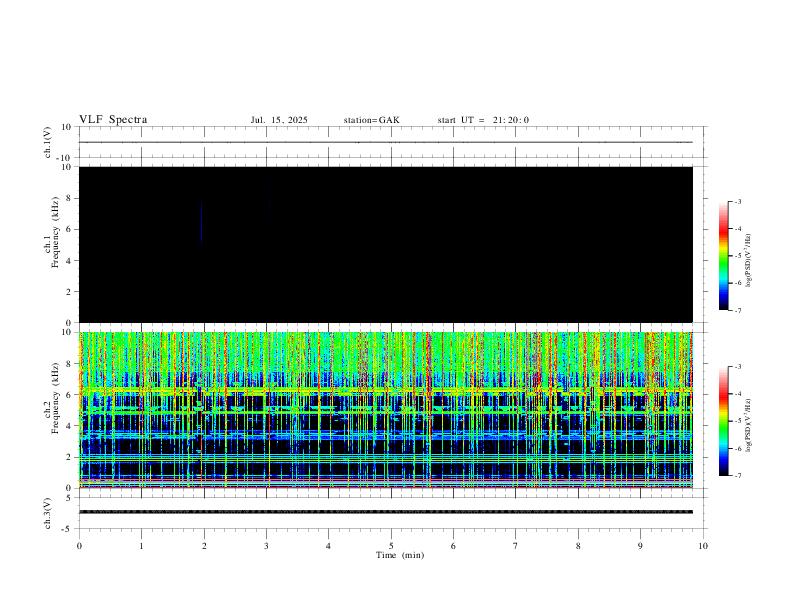Click the time axis tick label "5"
The height and width of the screenshot is (612, 792).
click(x=391, y=546)
